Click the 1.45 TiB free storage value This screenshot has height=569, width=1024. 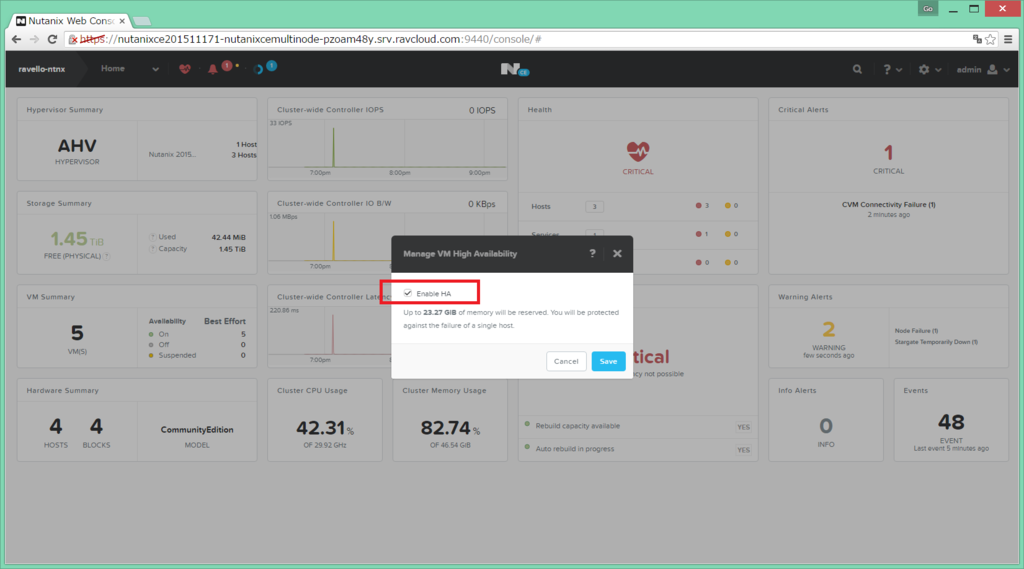click(76, 239)
